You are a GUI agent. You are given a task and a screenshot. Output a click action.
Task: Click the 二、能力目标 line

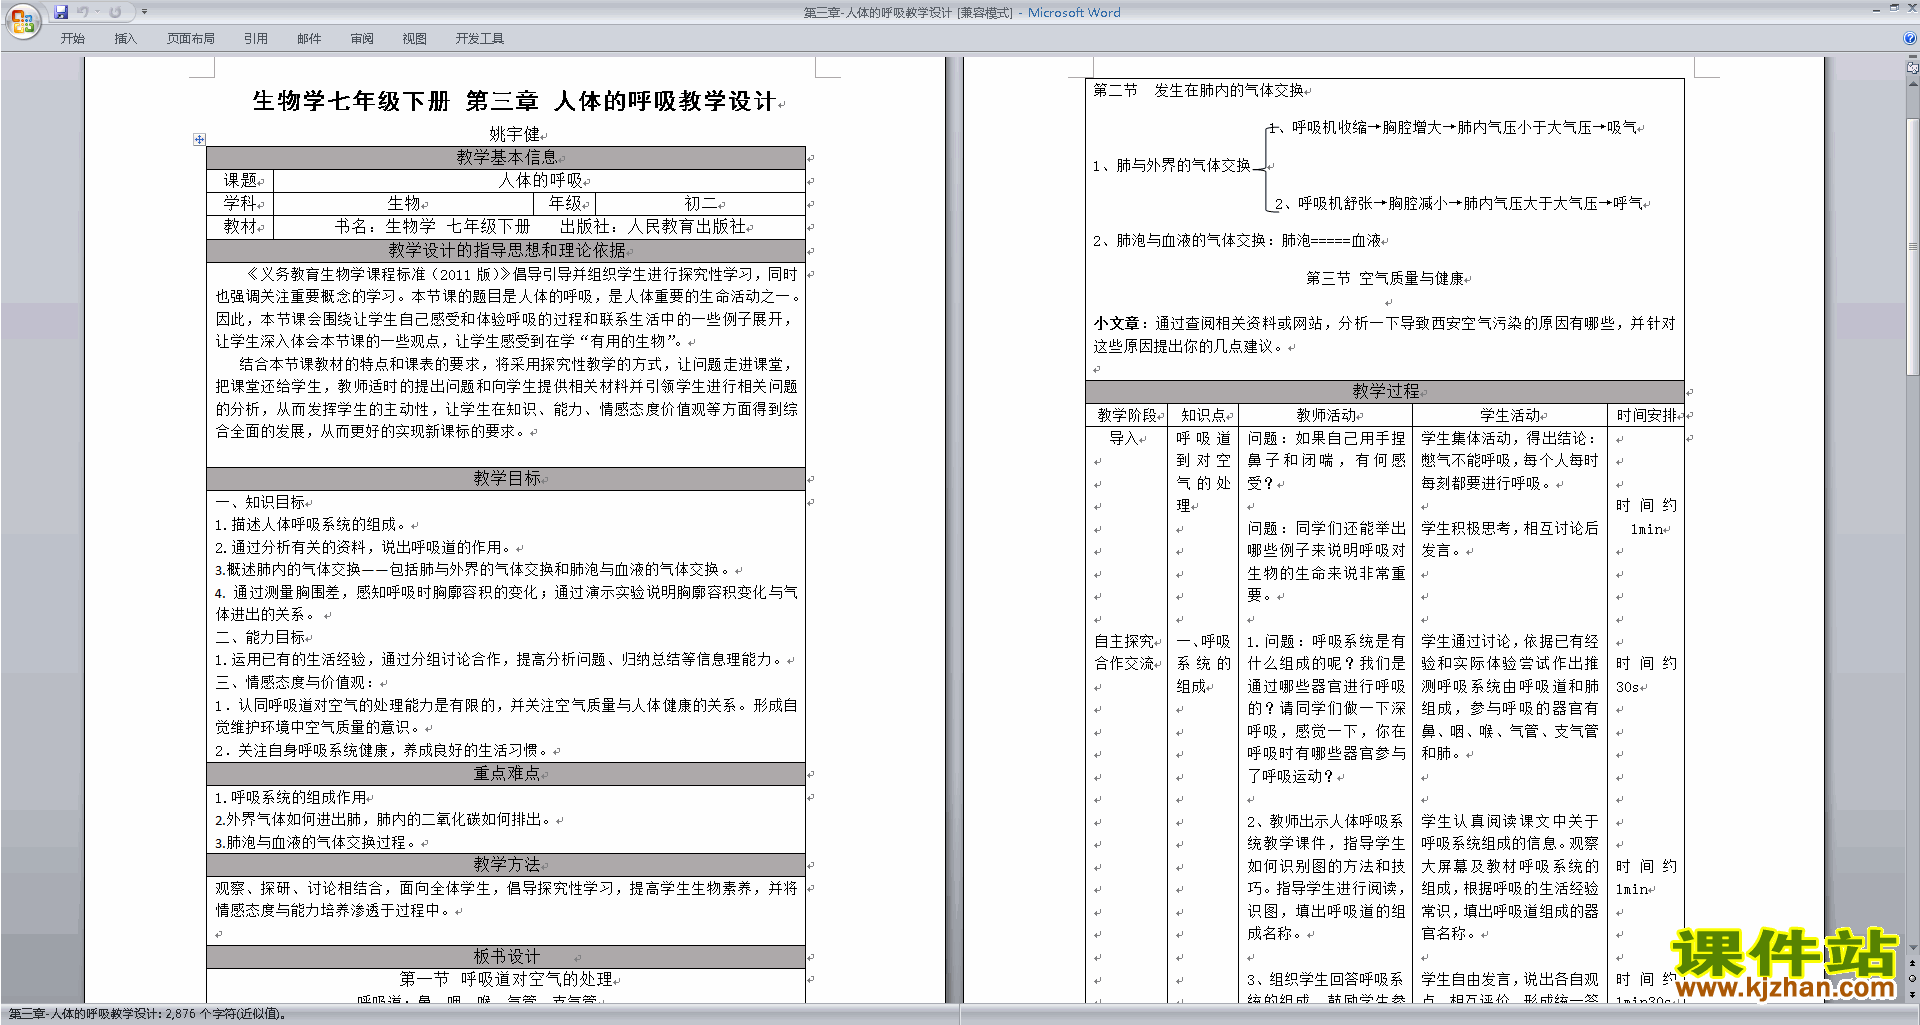coord(260,637)
